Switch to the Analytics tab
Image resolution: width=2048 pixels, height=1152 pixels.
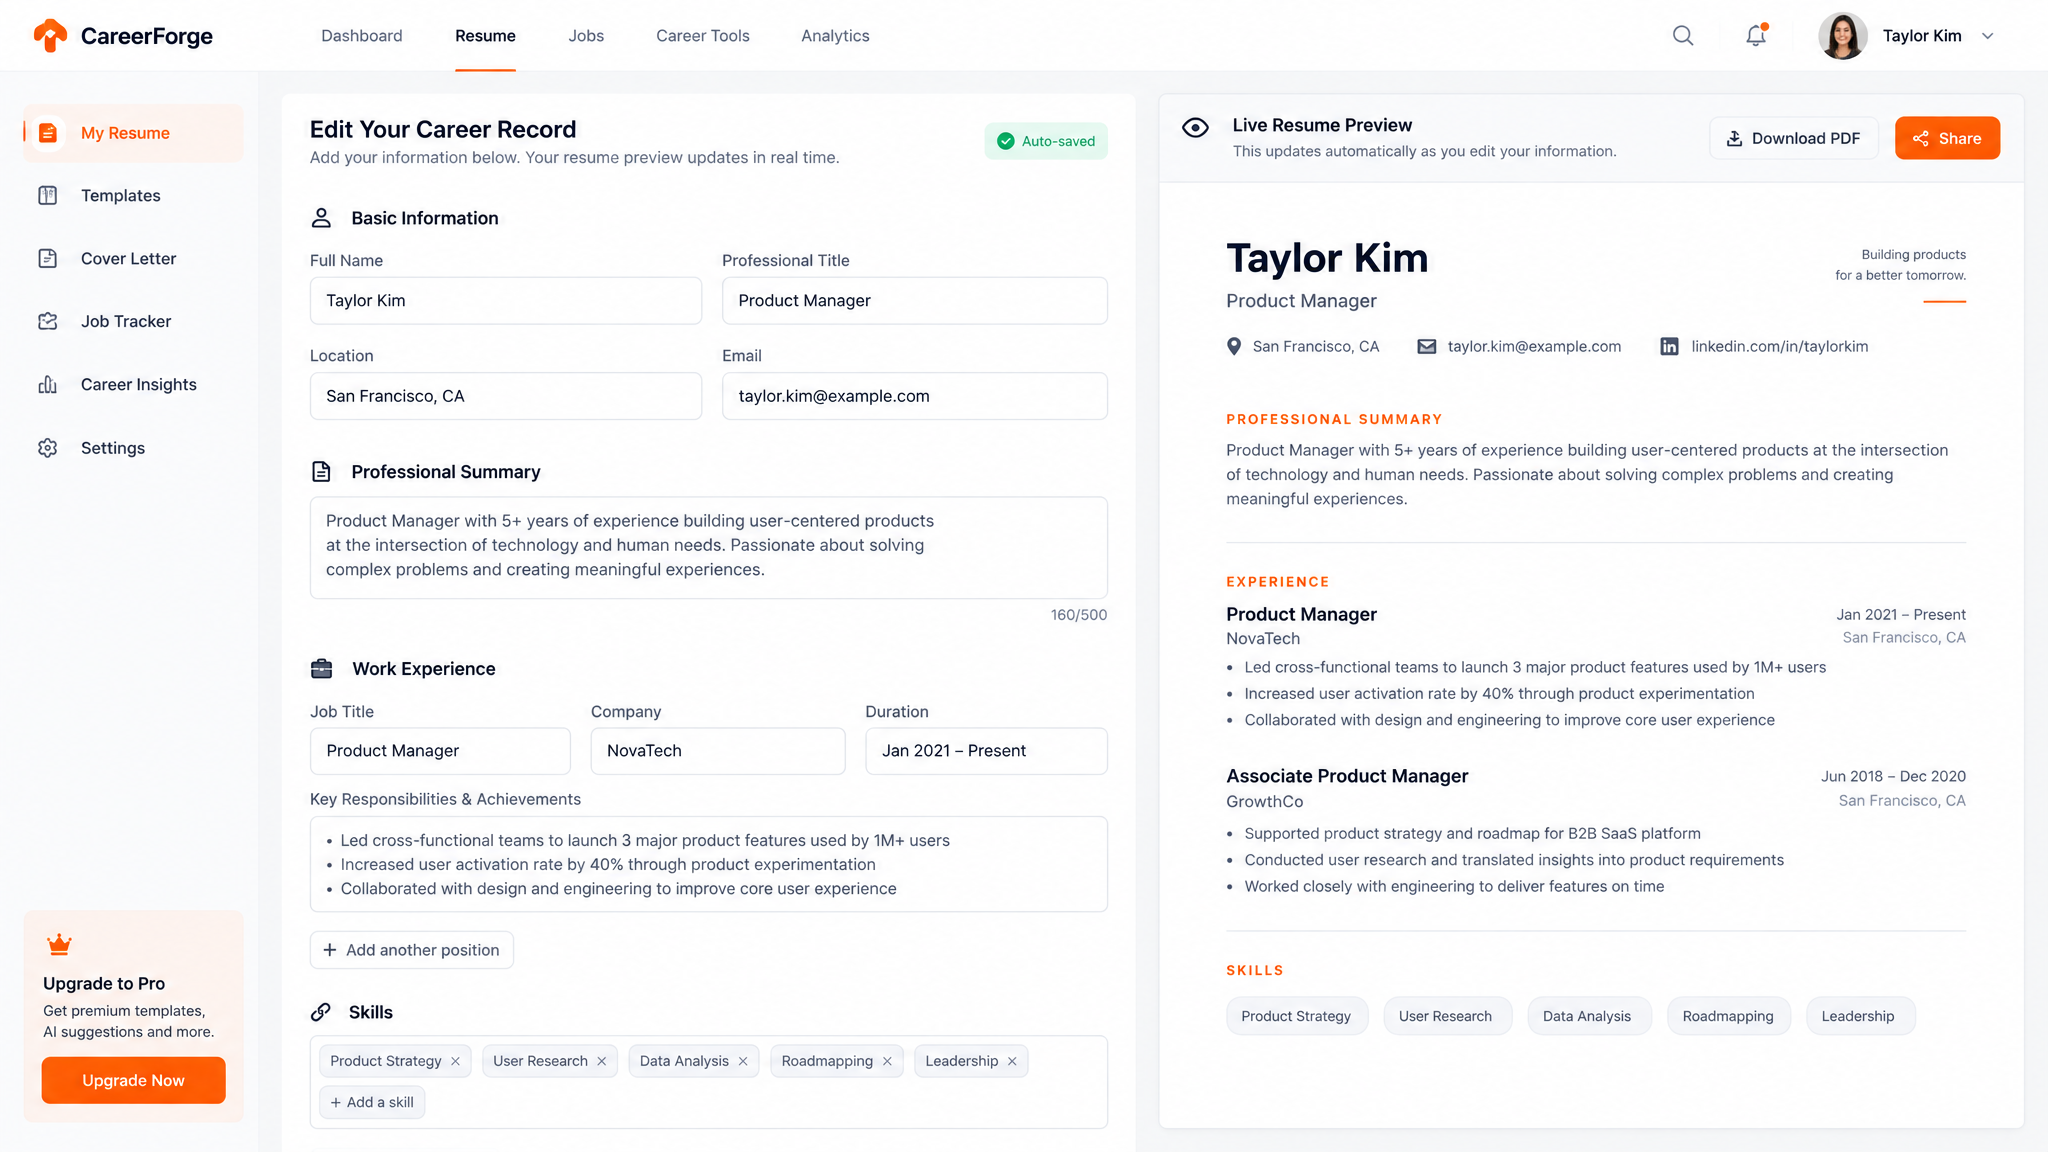pos(835,36)
